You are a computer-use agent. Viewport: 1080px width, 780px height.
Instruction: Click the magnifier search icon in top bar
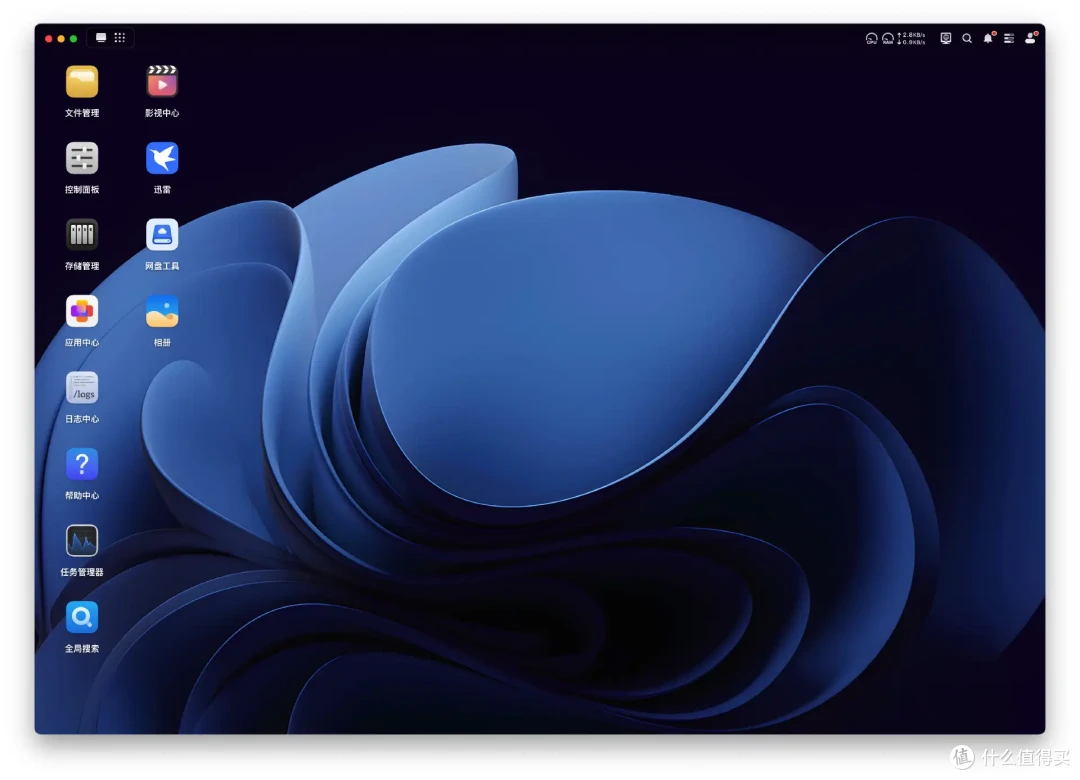(967, 39)
